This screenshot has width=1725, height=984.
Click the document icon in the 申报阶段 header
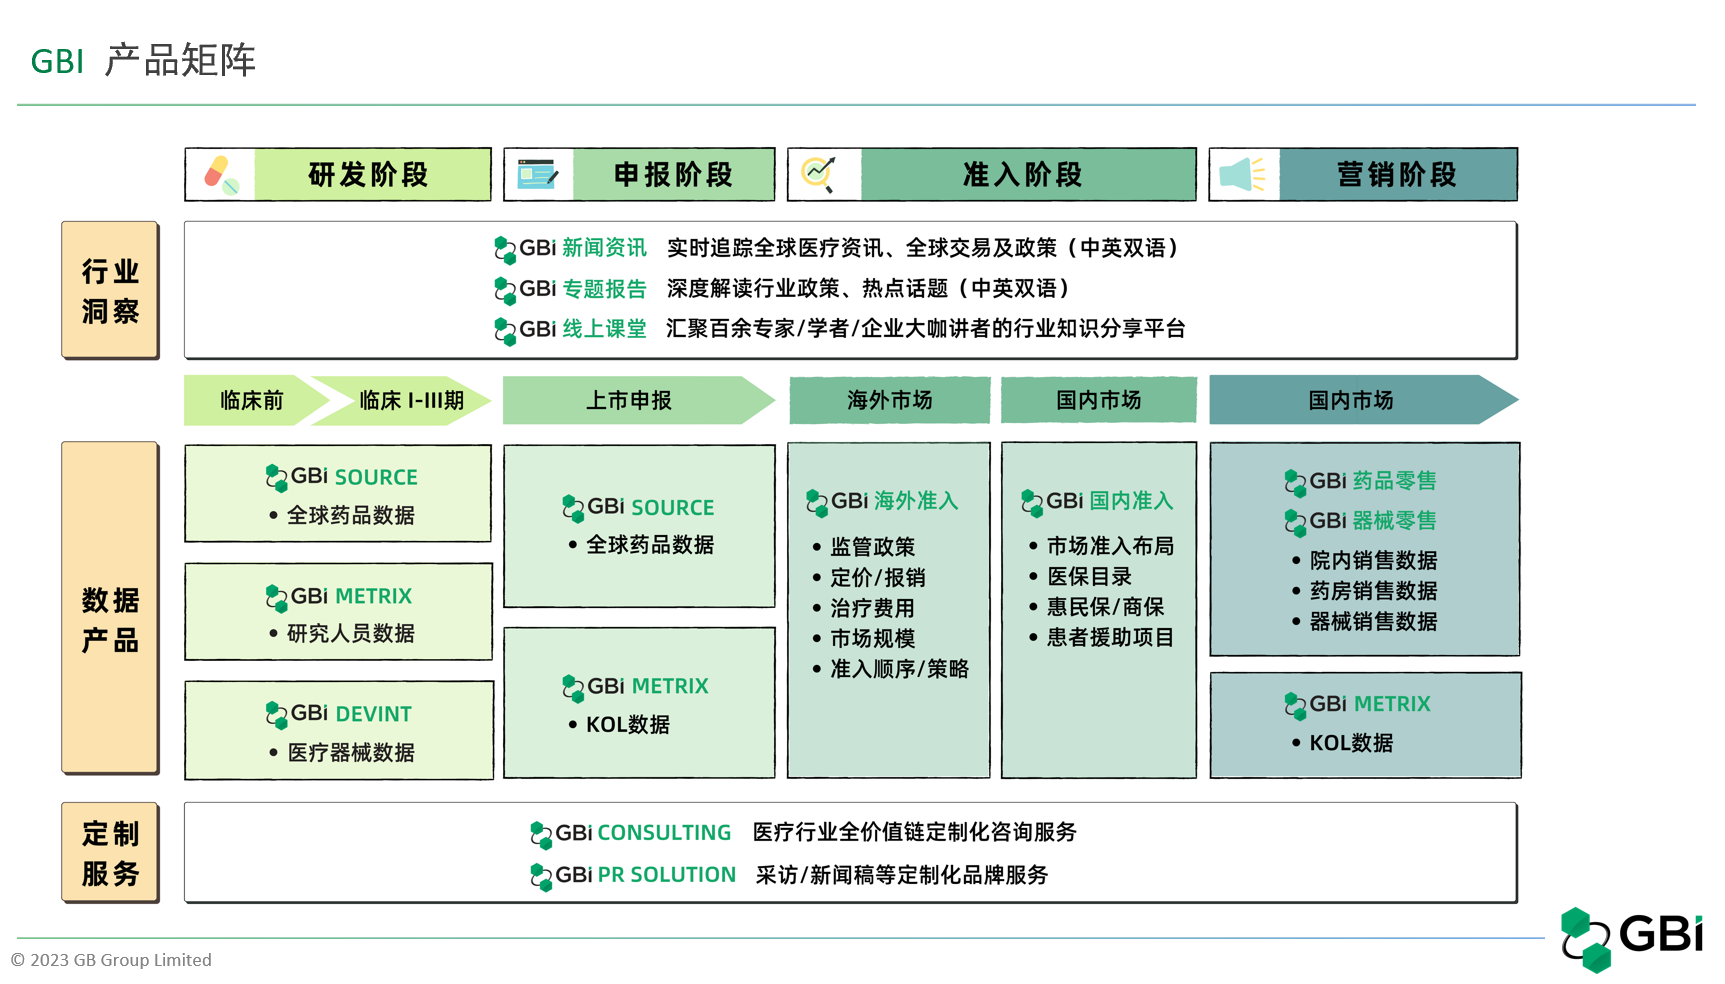click(537, 173)
